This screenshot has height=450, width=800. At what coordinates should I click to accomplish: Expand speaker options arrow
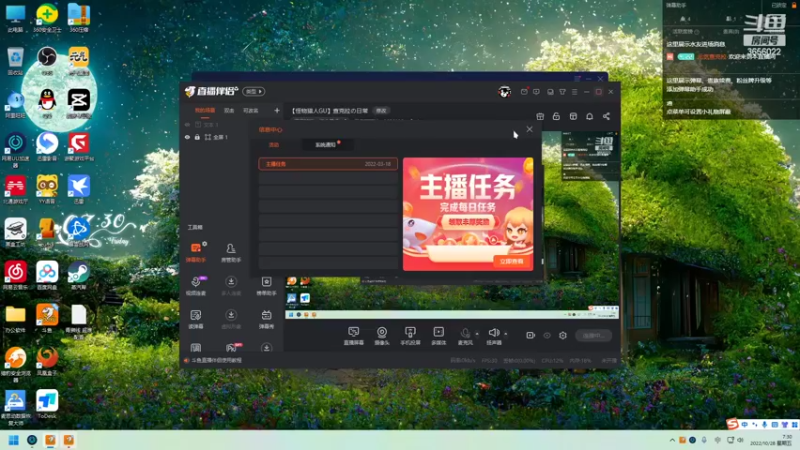(x=506, y=334)
